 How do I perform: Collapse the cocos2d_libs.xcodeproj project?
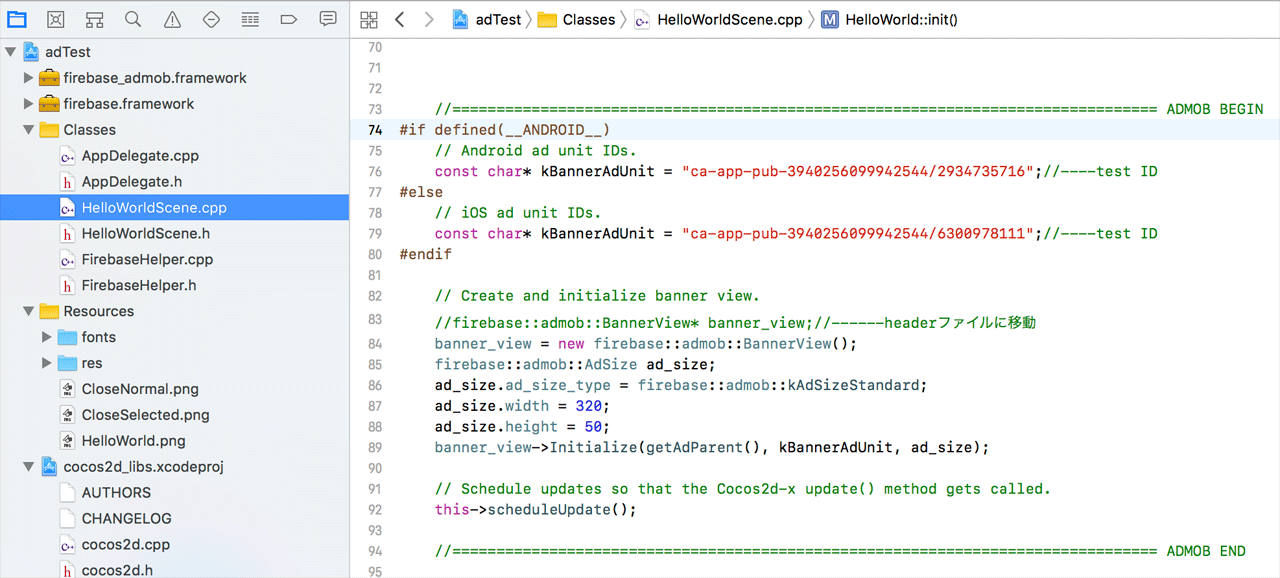point(28,467)
